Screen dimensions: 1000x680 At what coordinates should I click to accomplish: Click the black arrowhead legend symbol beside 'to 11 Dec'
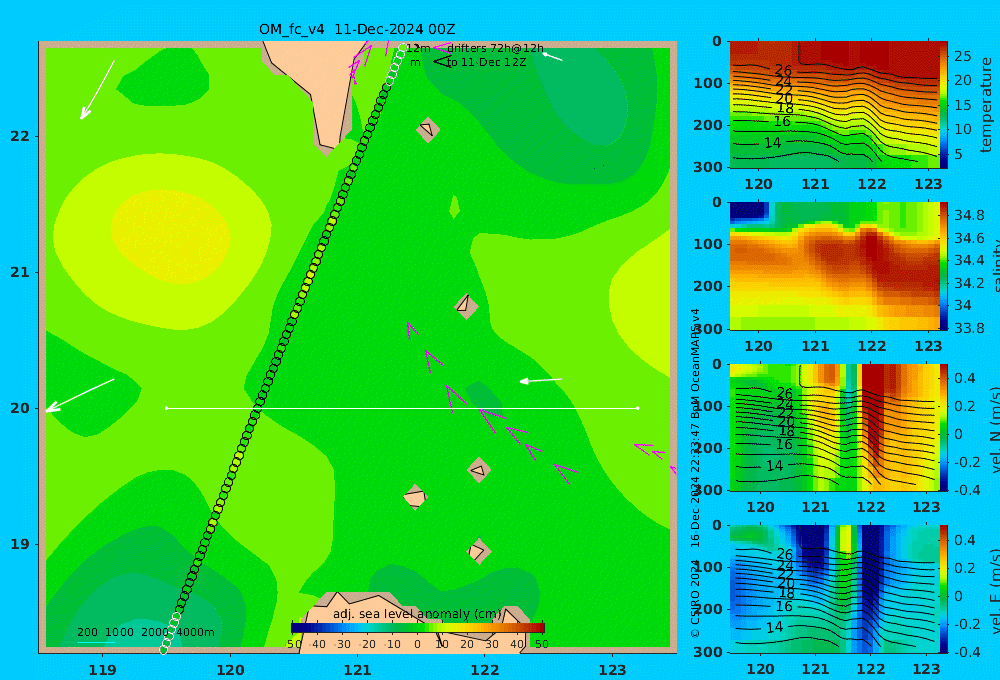pos(441,62)
